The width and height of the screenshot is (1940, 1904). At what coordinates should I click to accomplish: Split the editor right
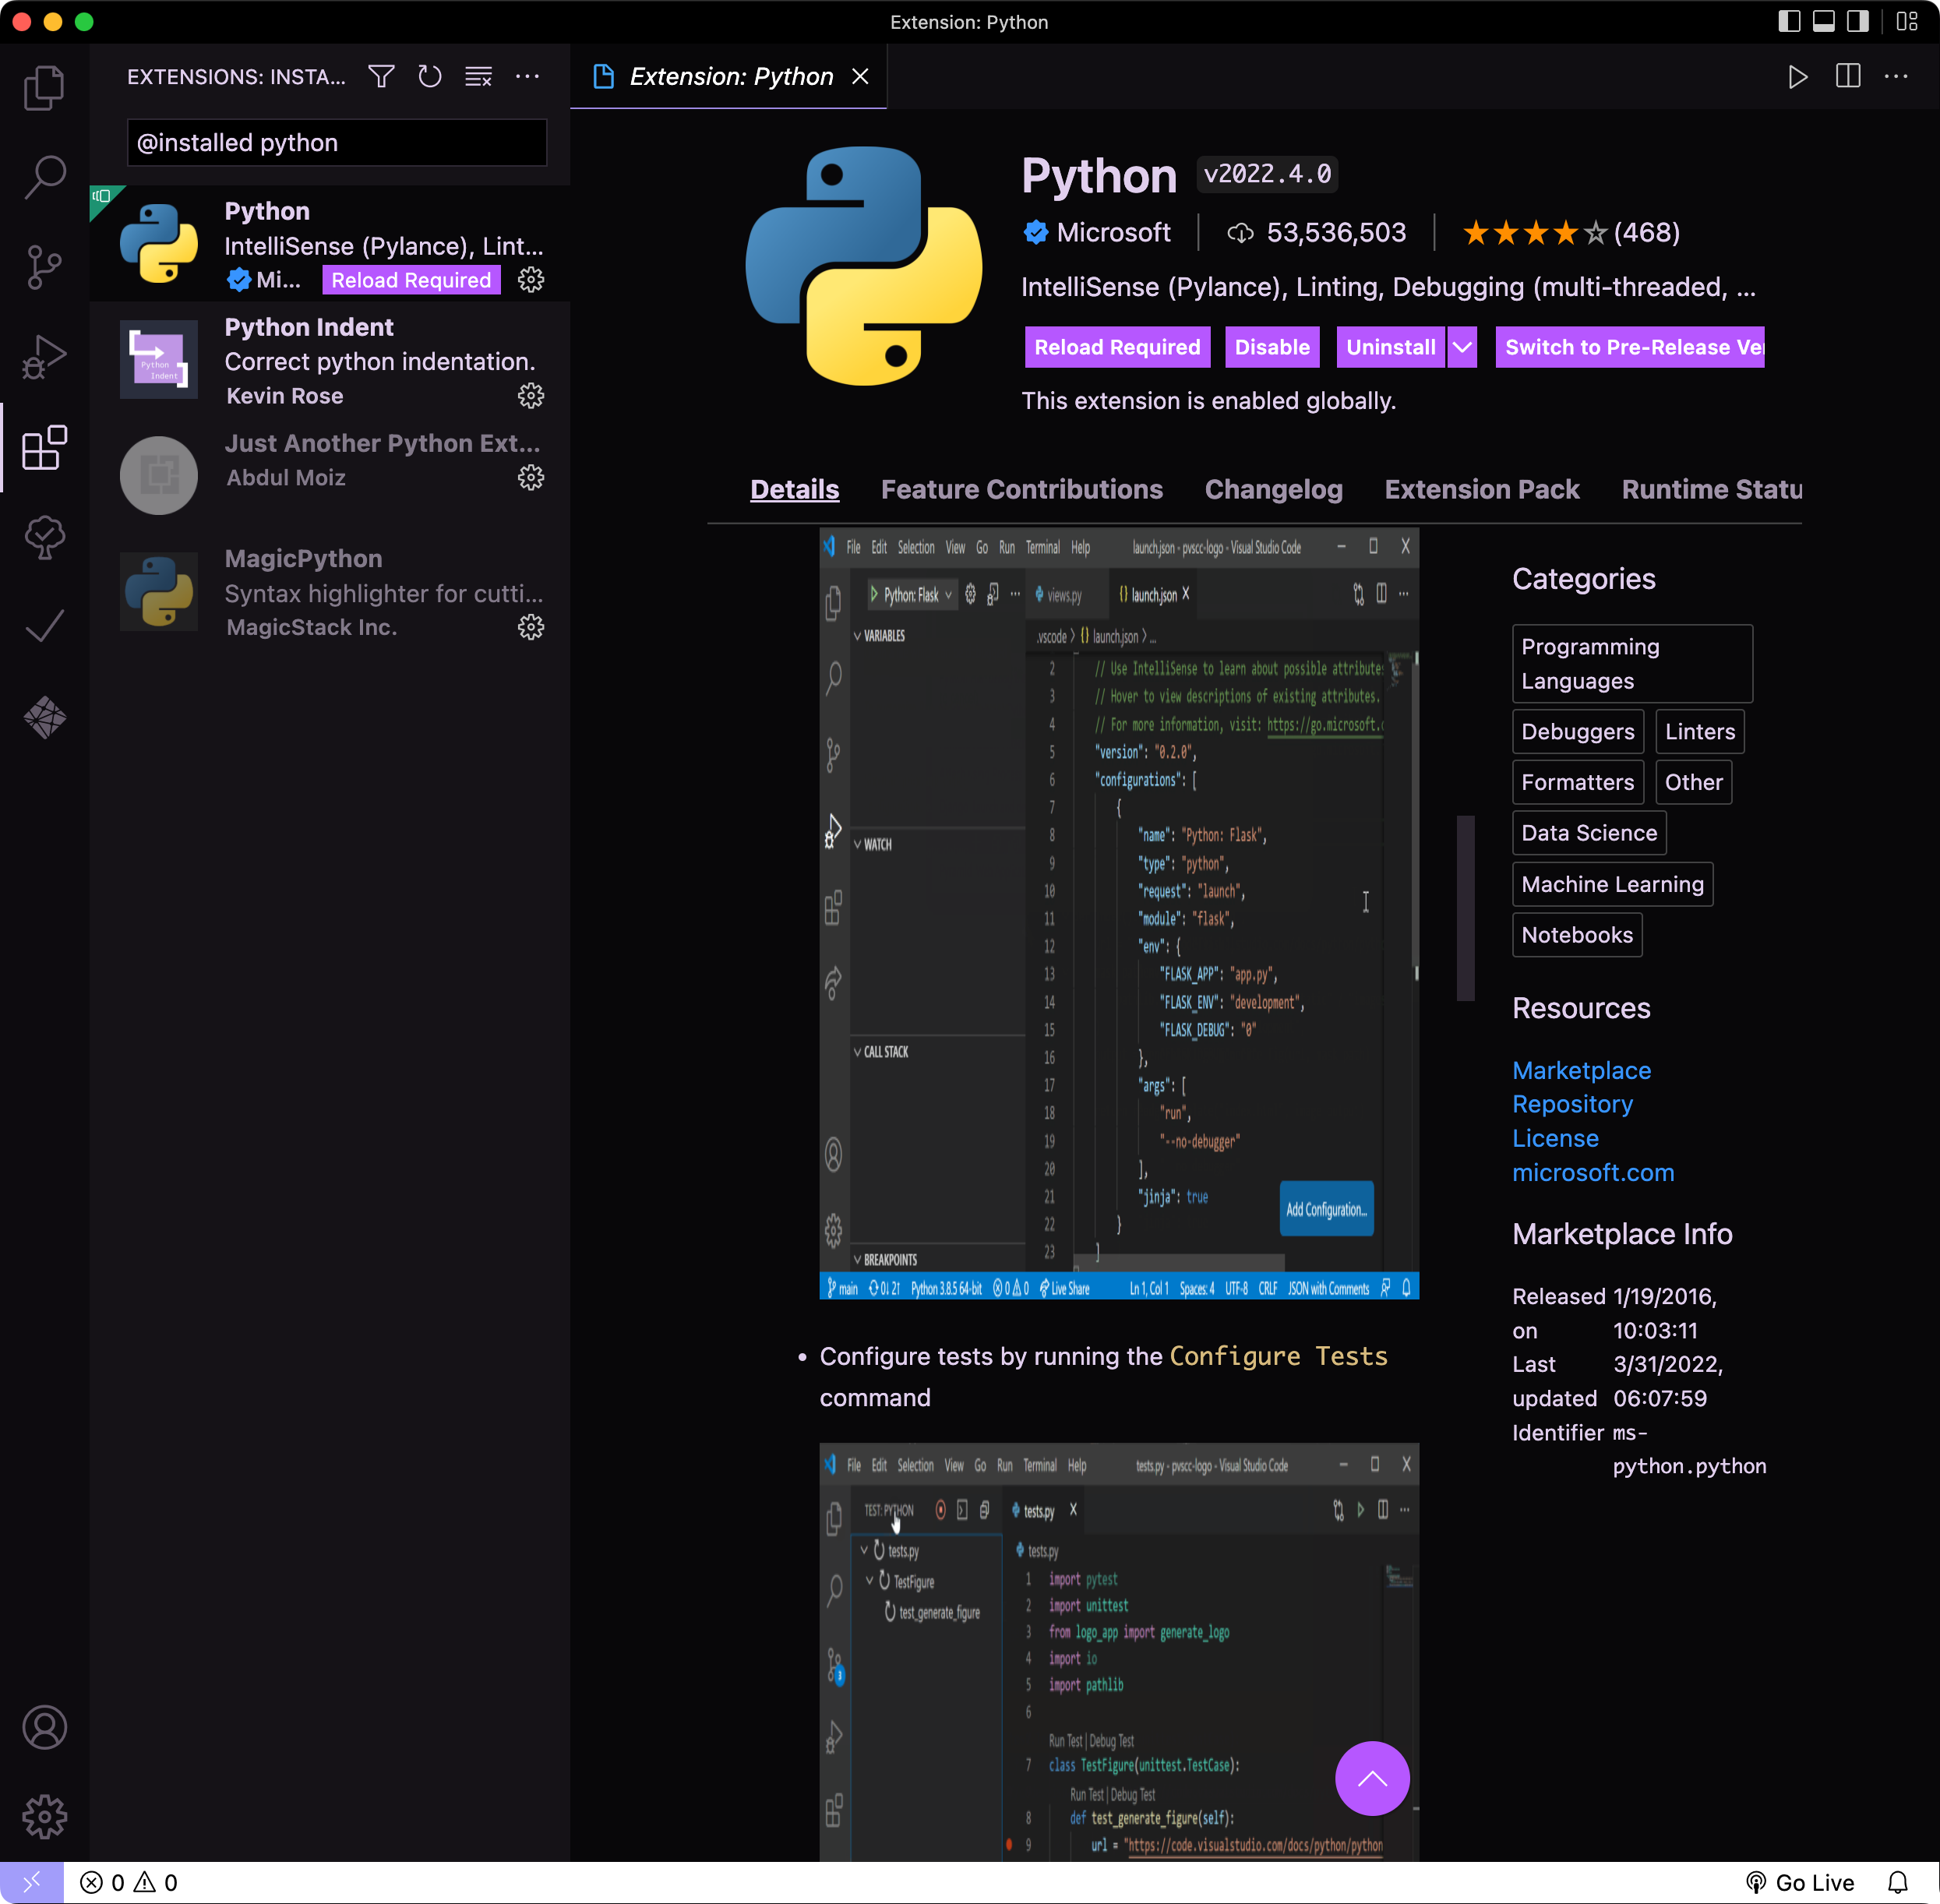click(x=1848, y=76)
